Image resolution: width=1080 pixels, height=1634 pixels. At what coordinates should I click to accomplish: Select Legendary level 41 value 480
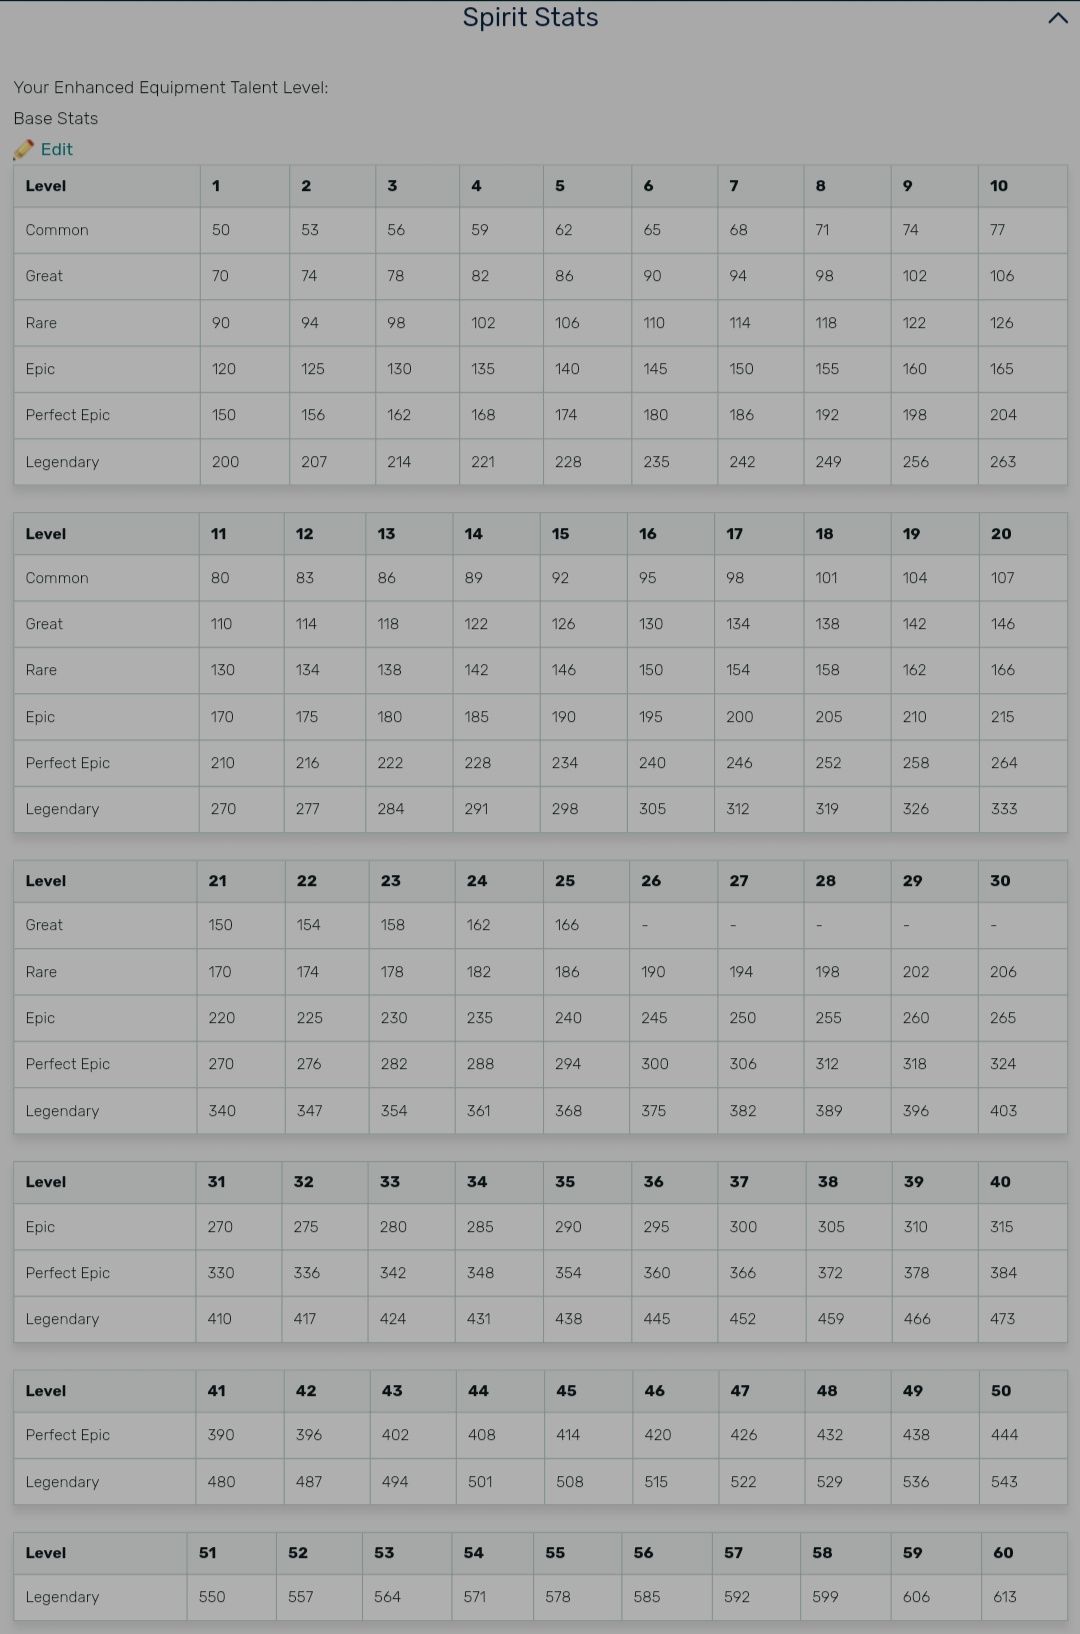coord(221,1482)
